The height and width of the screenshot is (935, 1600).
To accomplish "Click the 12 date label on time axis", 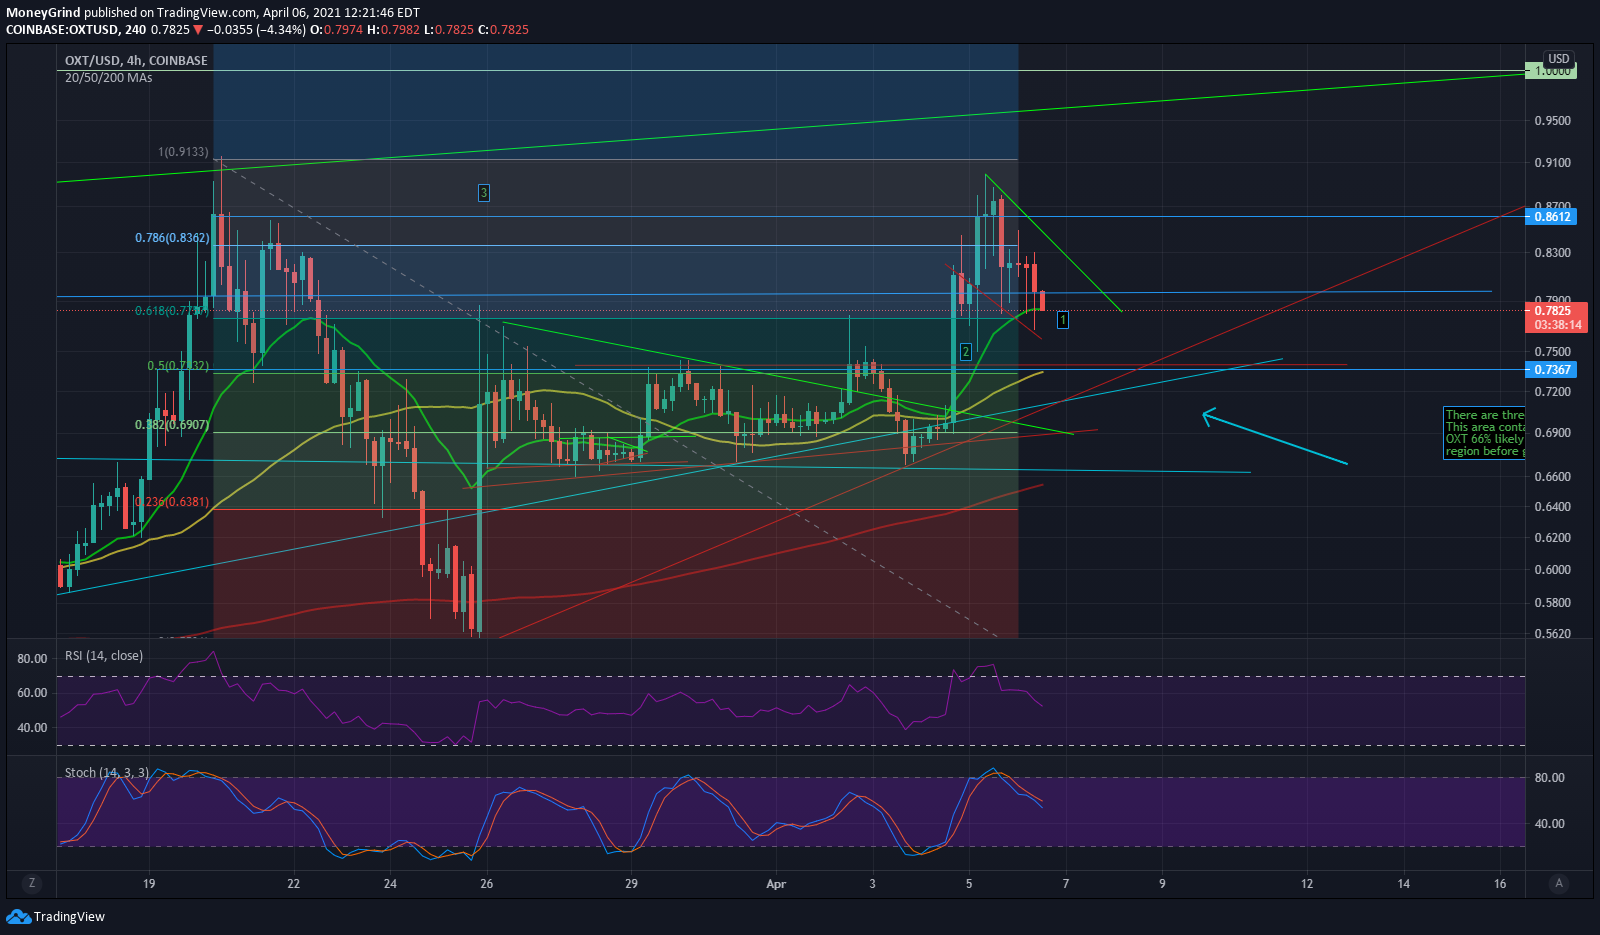I will [1307, 883].
